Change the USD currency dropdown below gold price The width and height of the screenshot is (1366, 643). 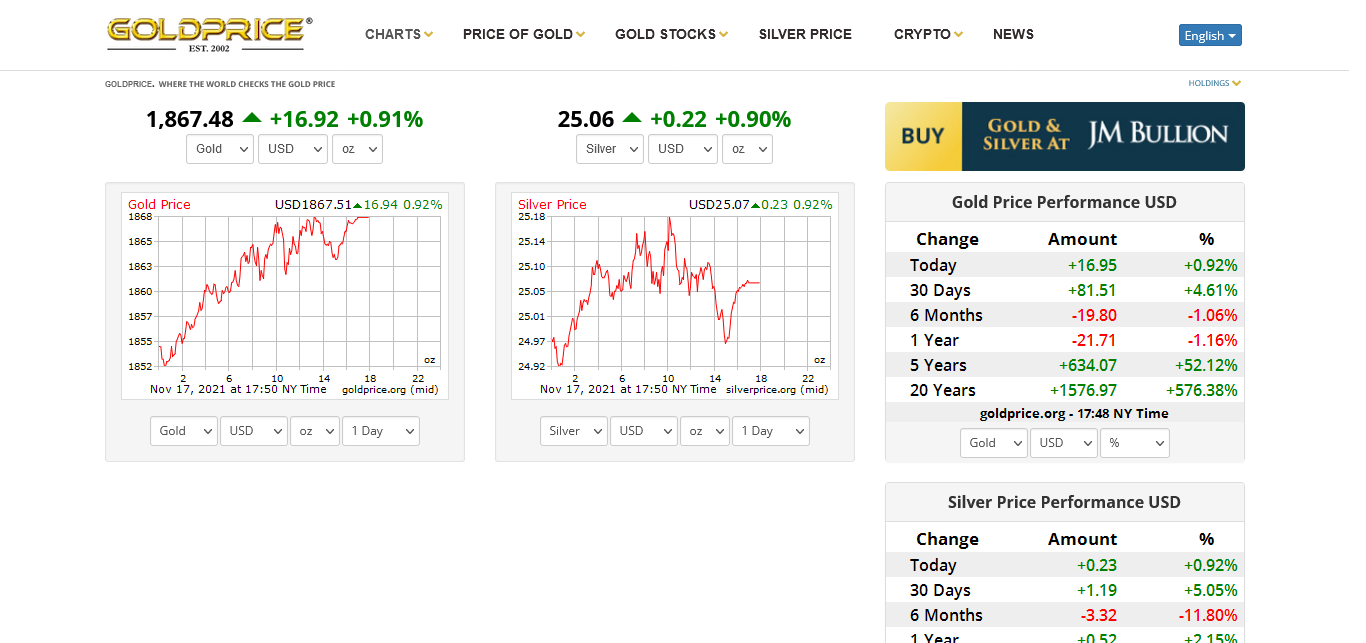click(292, 149)
